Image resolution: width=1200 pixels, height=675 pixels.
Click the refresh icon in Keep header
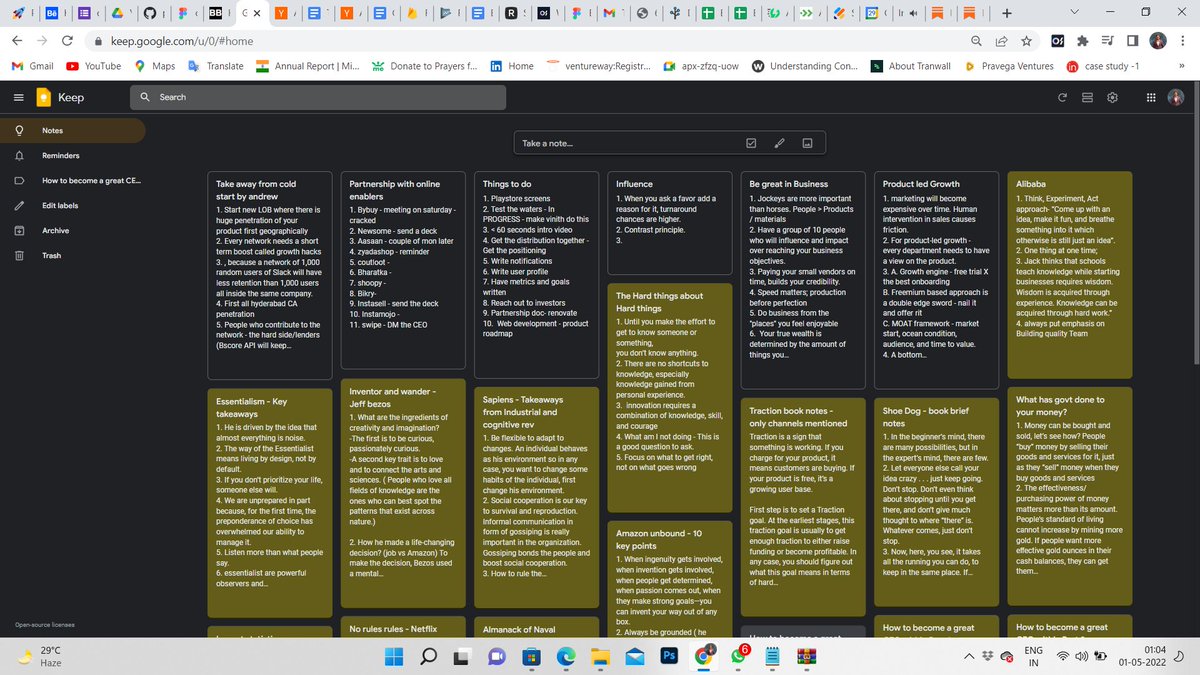[1063, 97]
